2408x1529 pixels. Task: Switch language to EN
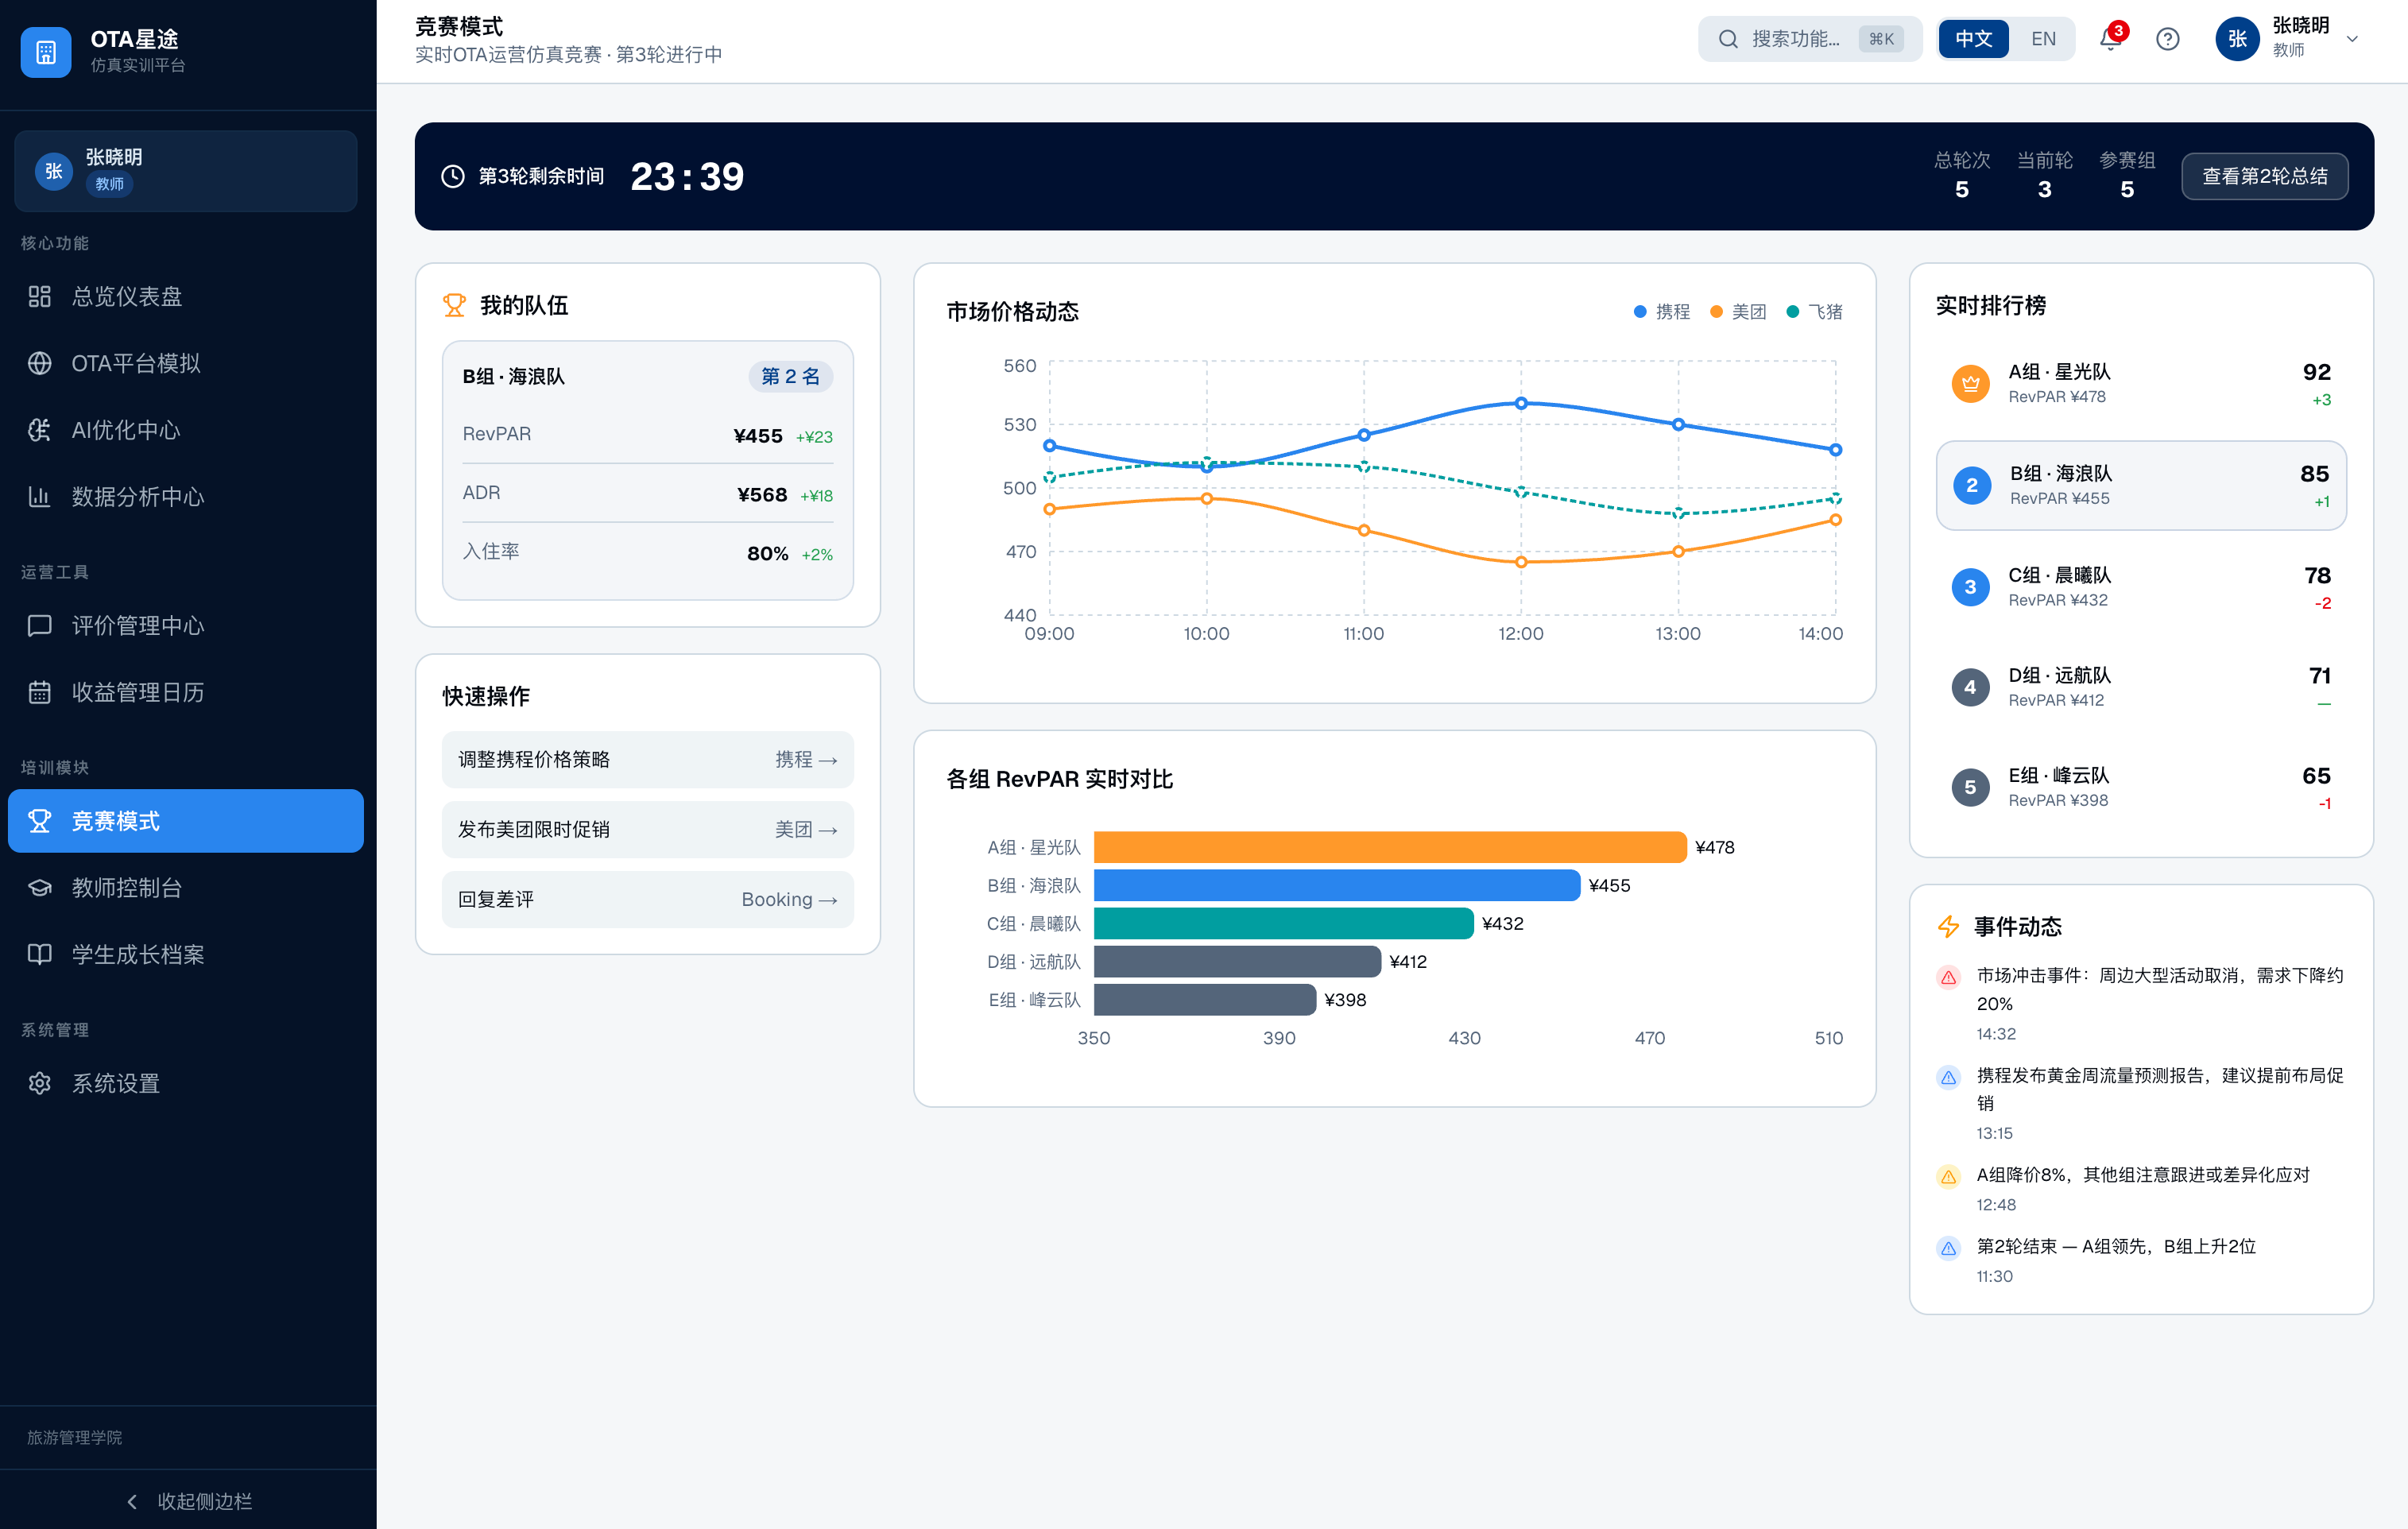(x=2043, y=39)
